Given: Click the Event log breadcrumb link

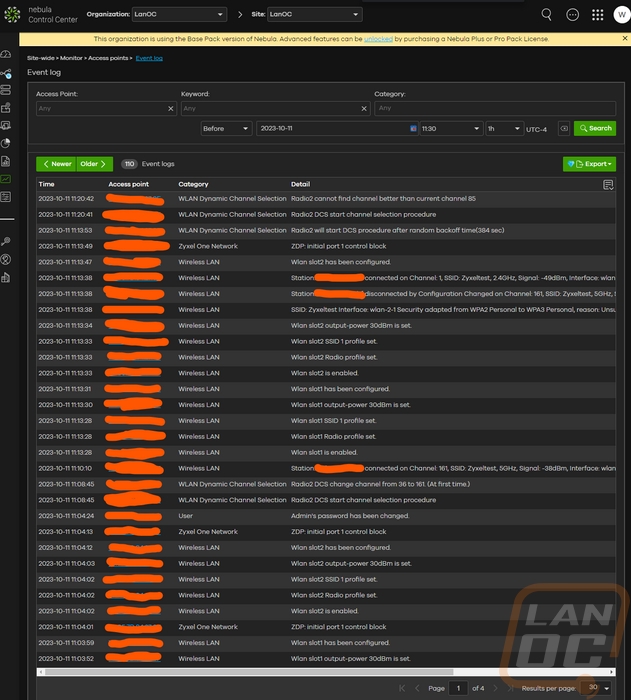Looking at the screenshot, I should (x=149, y=58).
